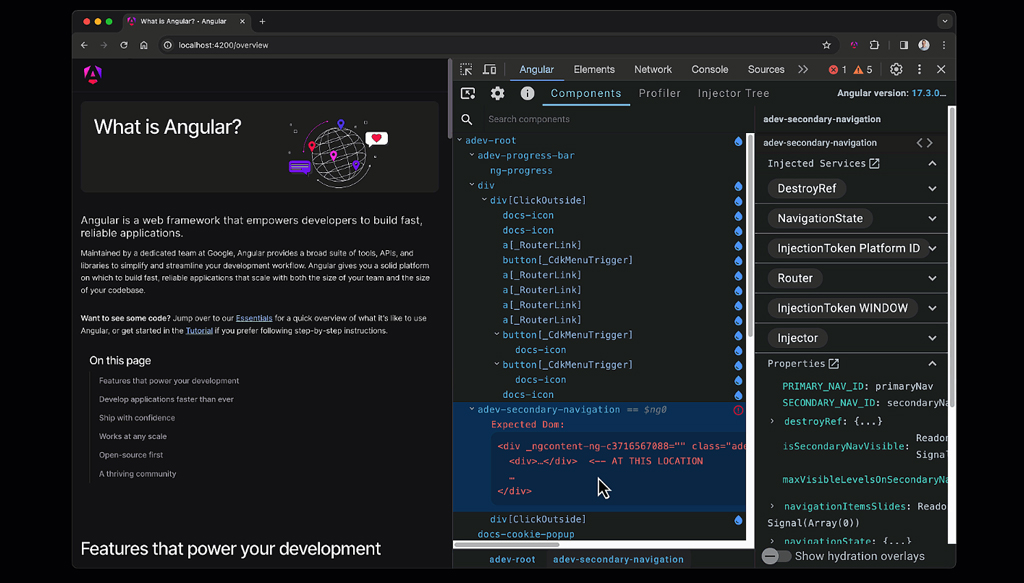Click the Angular extension icon in browser toolbar
The width and height of the screenshot is (1024, 583).
854,45
